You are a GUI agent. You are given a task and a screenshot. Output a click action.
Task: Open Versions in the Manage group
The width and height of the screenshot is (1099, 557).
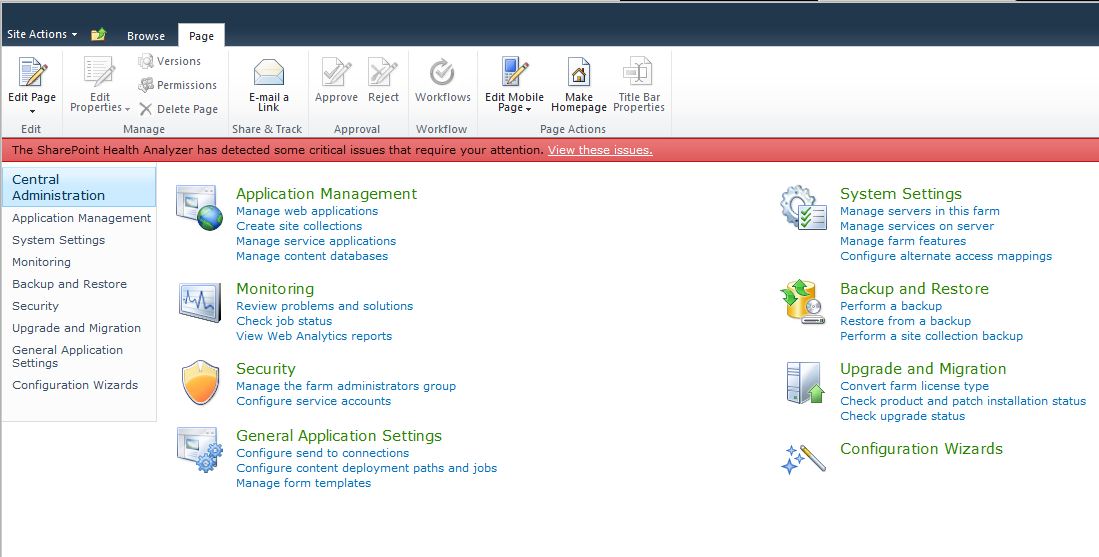pos(170,62)
